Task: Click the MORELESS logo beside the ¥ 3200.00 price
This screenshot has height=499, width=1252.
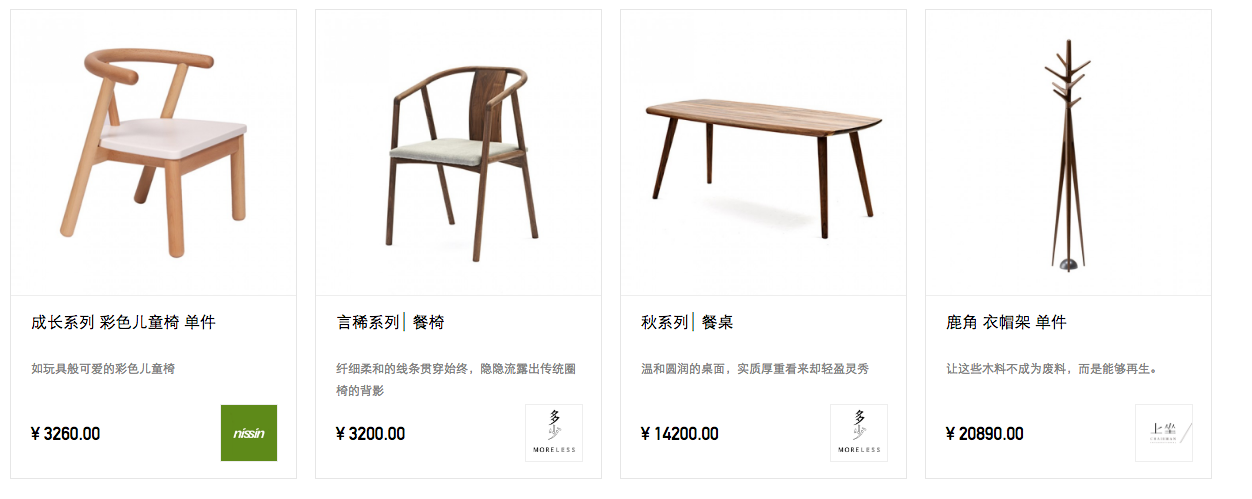Action: 554,433
